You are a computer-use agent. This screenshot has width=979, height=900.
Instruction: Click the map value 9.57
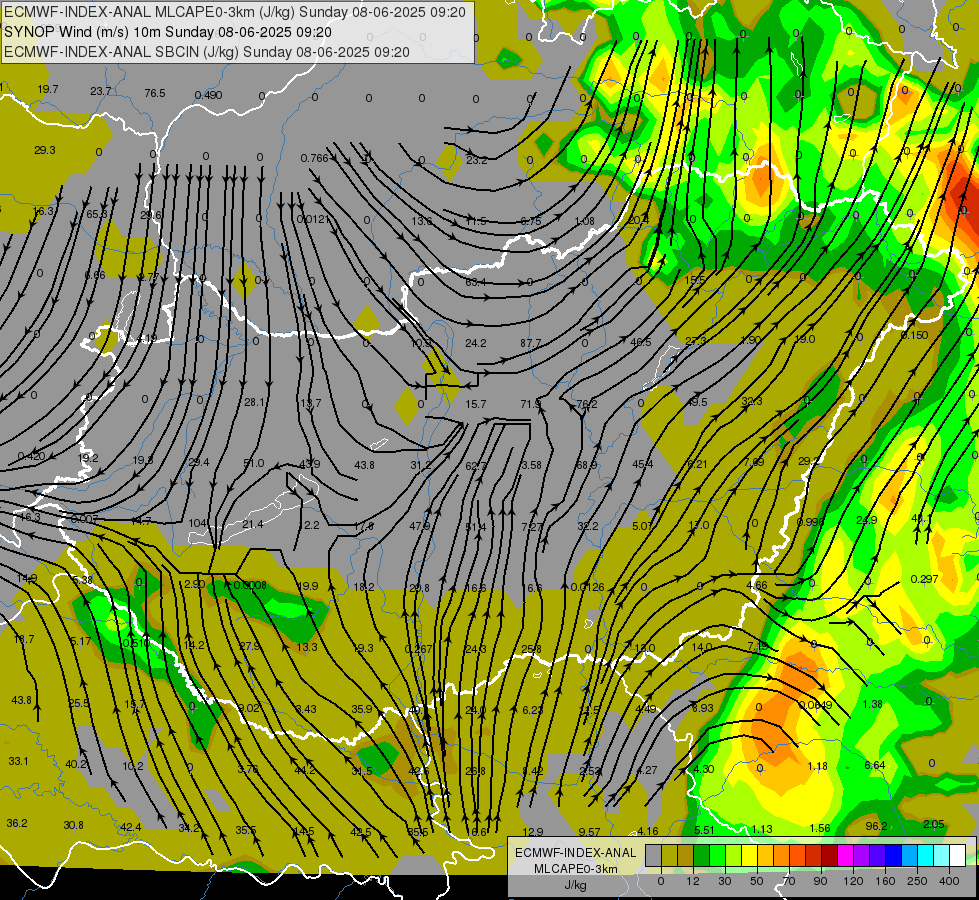tap(589, 831)
